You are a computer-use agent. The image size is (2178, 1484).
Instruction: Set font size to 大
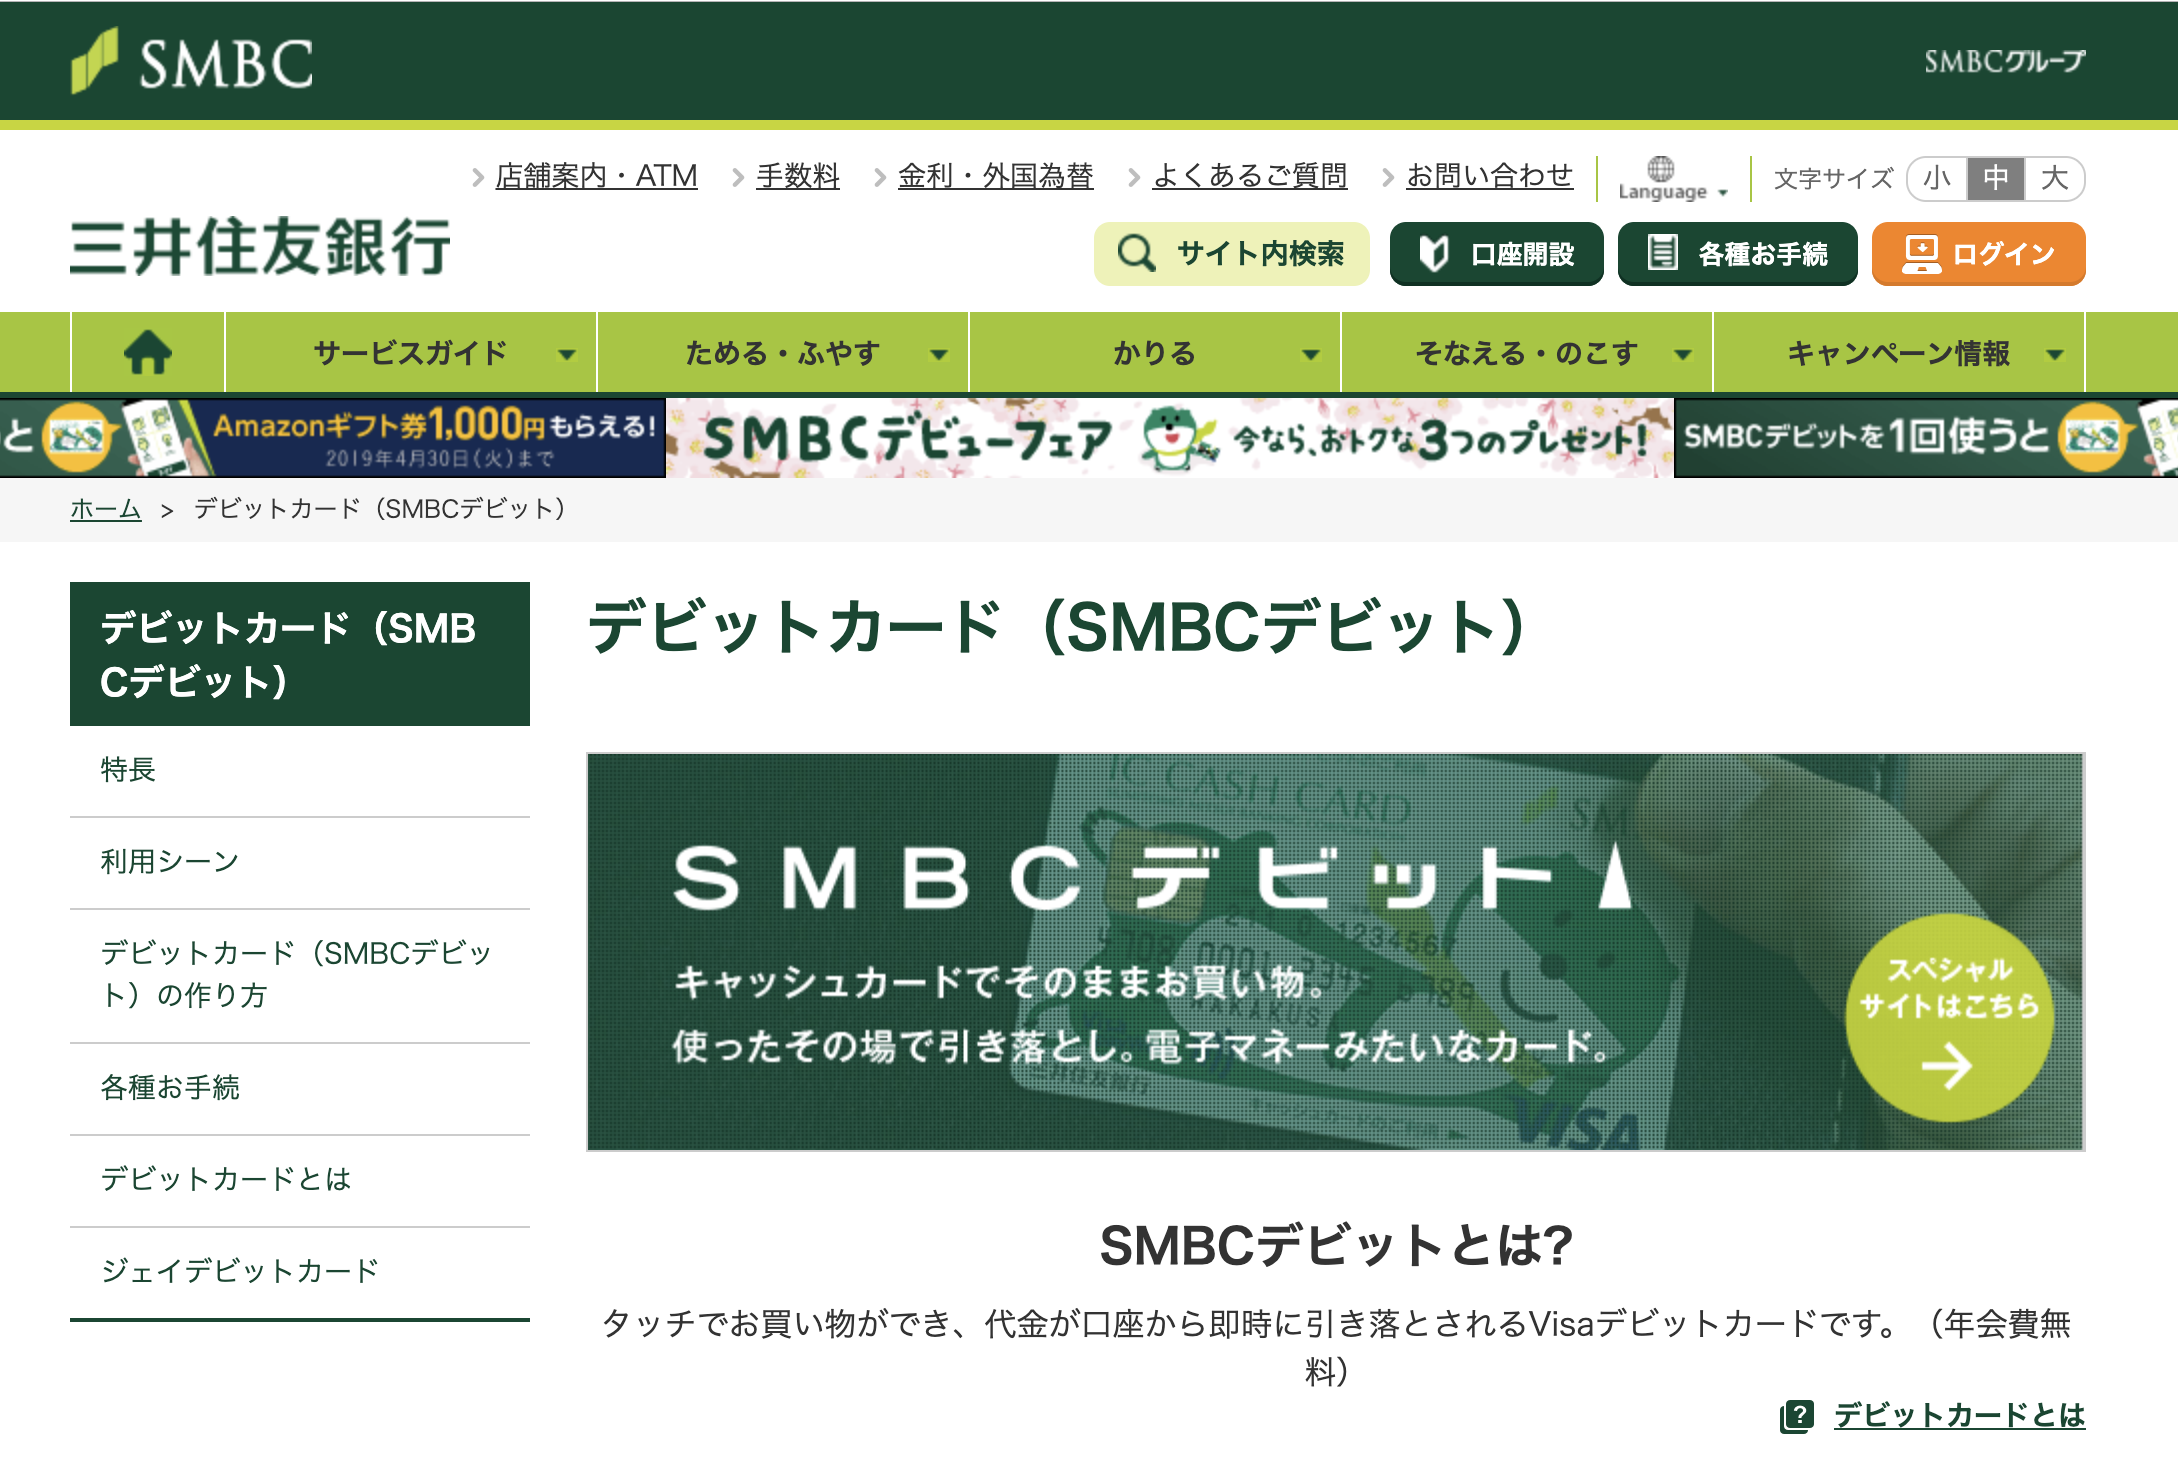[2055, 178]
